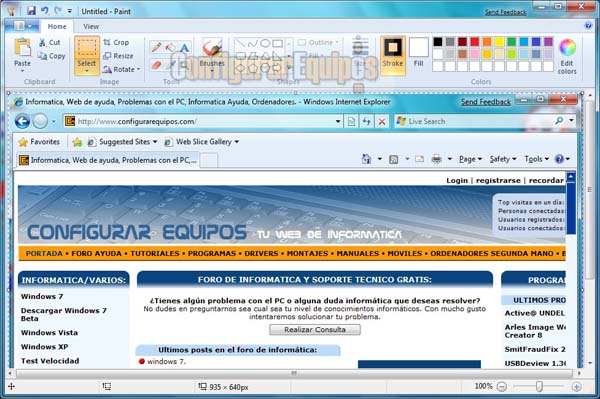Toggle Fill color selection

point(419,53)
